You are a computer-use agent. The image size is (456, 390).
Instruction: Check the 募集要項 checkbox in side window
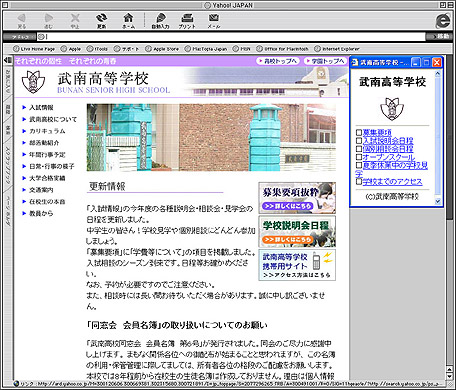(x=359, y=132)
